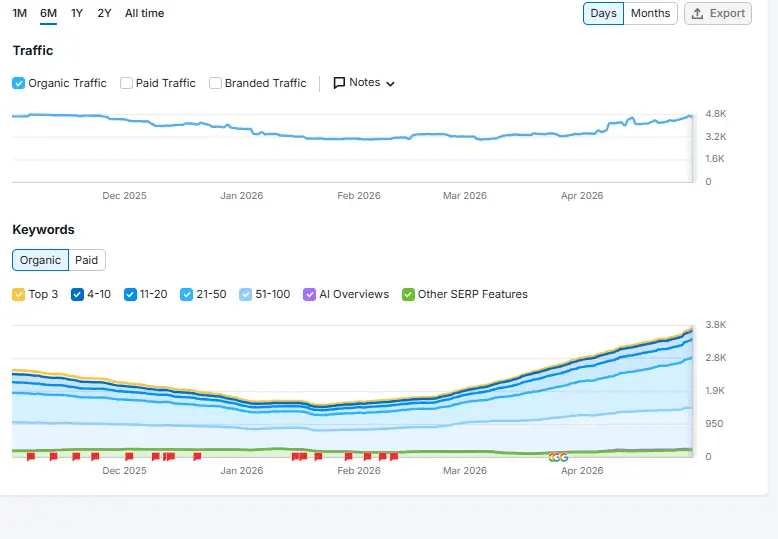
Task: Select the 2Y time range tab
Action: pyautogui.click(x=104, y=13)
